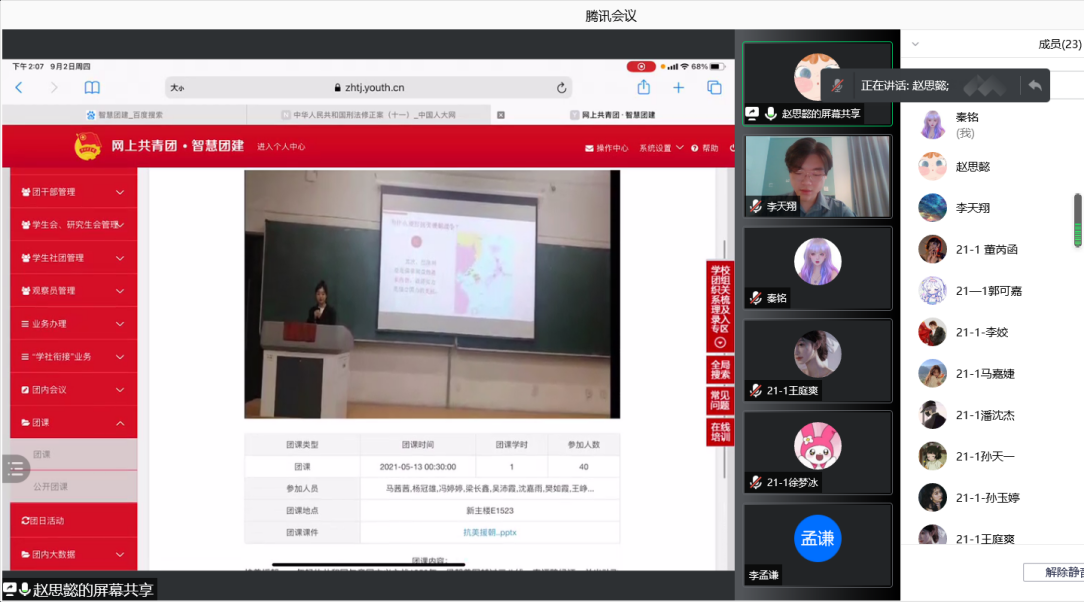Click the reply arrow icon in speaking banner

tap(1034, 86)
